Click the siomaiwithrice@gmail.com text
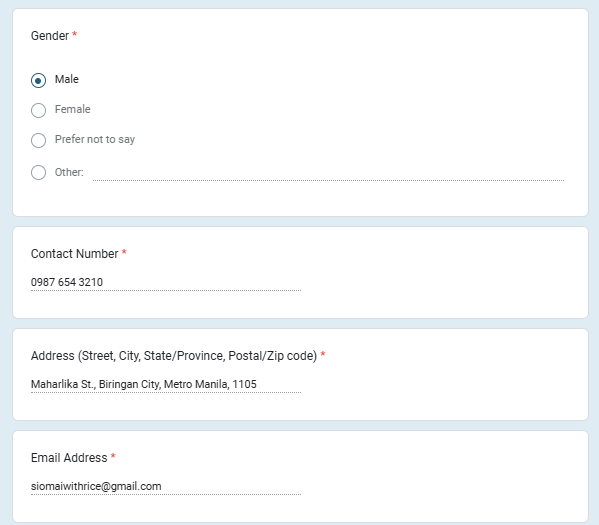599x525 pixels. click(x=96, y=486)
